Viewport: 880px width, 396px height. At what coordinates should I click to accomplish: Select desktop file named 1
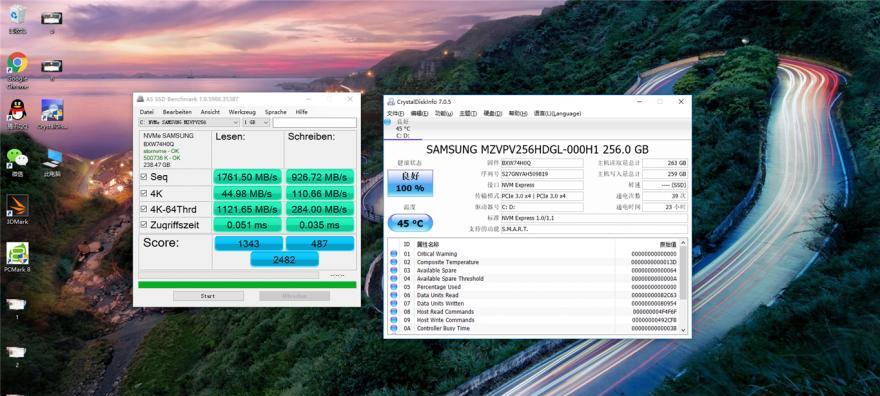(x=17, y=308)
